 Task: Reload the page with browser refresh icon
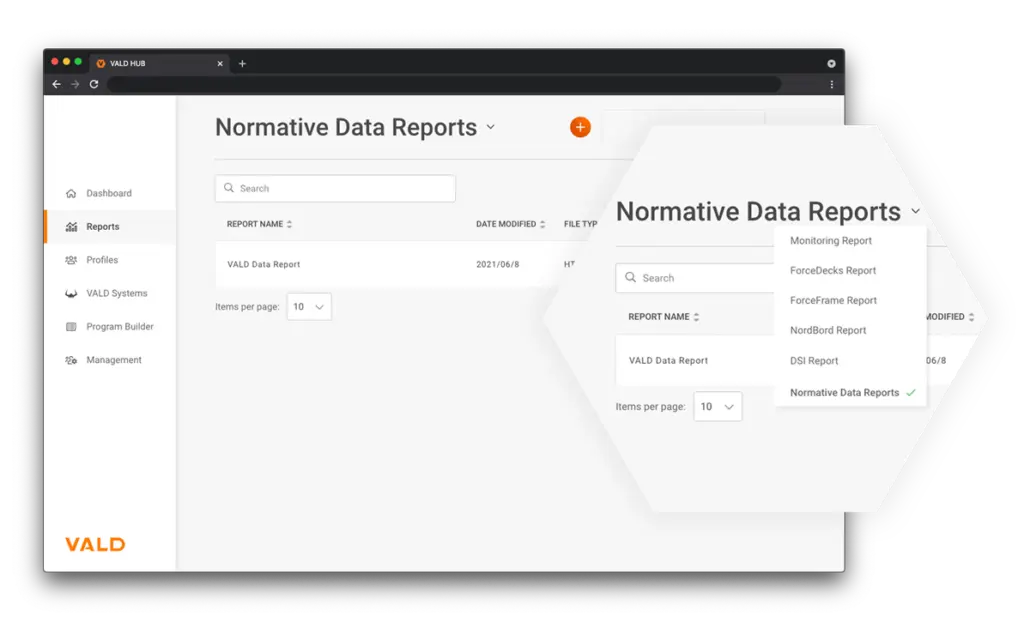(94, 85)
